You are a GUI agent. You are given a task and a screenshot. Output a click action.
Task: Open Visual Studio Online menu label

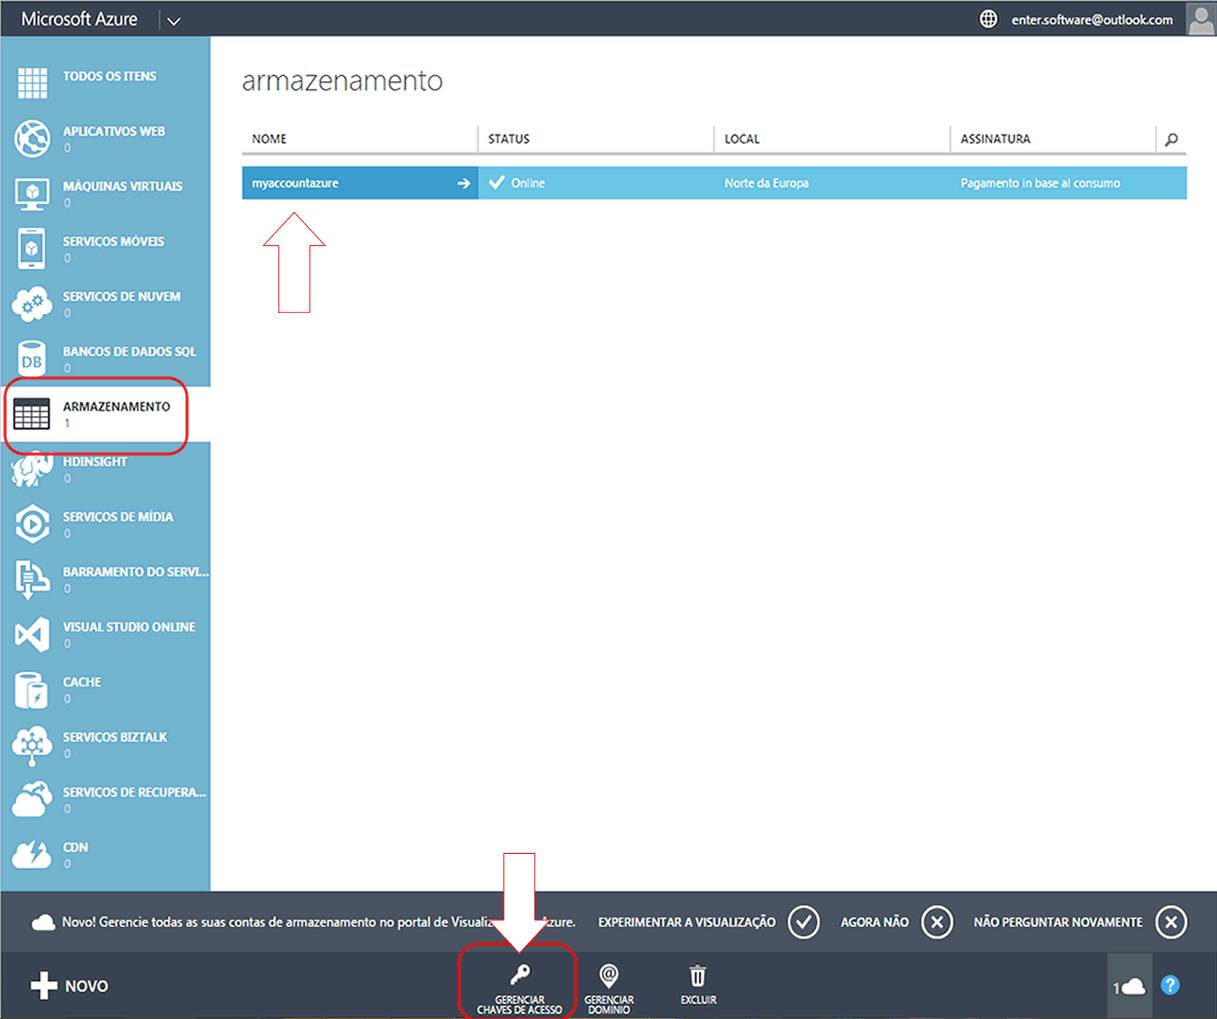point(129,627)
